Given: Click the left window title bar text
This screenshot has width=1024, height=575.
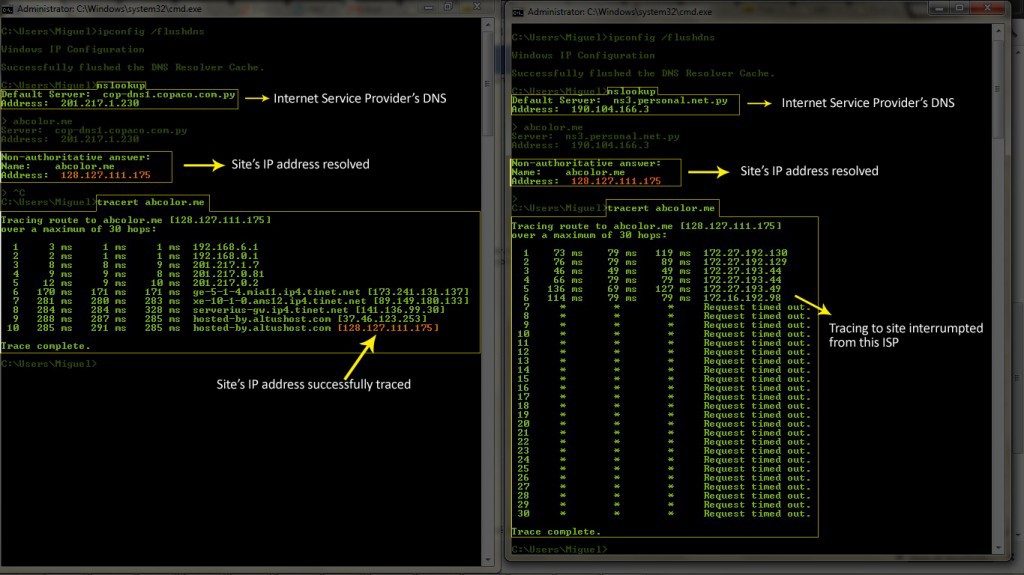Looking at the screenshot, I should [109, 9].
